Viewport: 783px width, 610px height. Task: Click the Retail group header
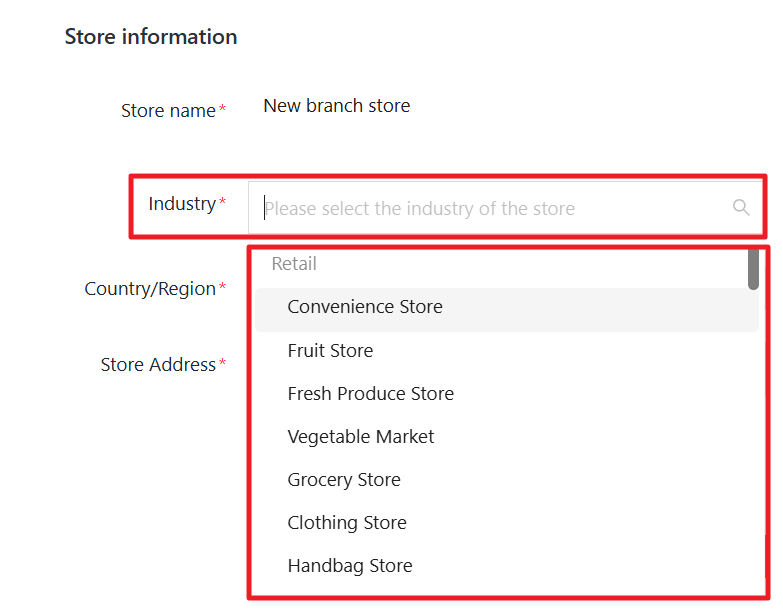click(x=294, y=264)
